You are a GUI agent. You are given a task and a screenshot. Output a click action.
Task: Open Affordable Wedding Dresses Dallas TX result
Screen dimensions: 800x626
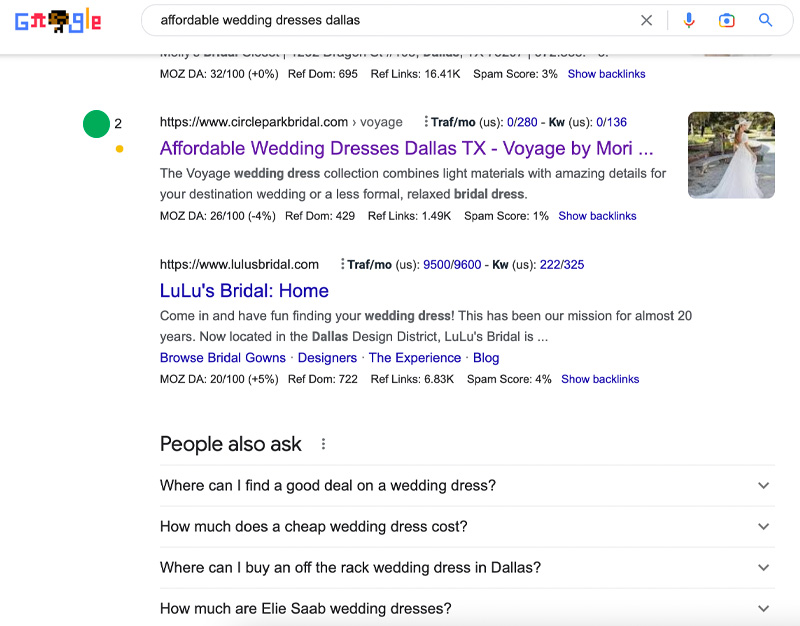(x=407, y=148)
